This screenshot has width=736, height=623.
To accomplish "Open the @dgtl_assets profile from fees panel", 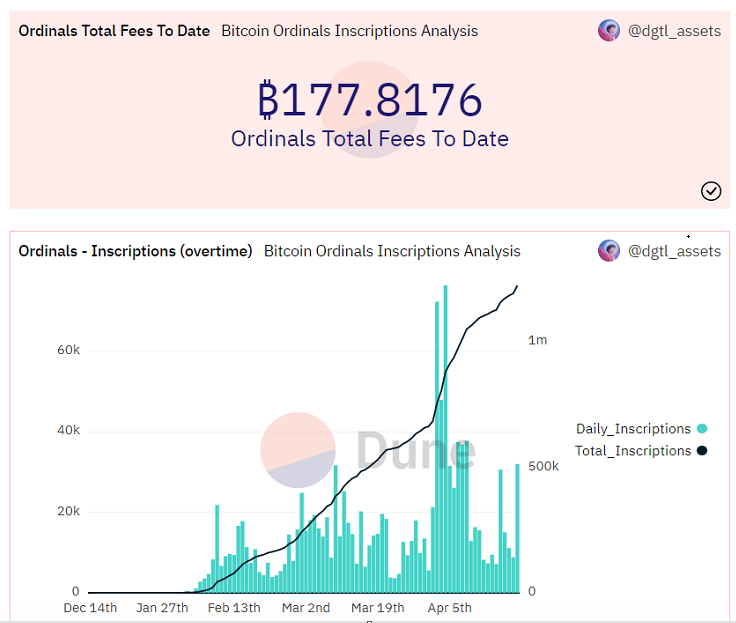I will pos(674,31).
